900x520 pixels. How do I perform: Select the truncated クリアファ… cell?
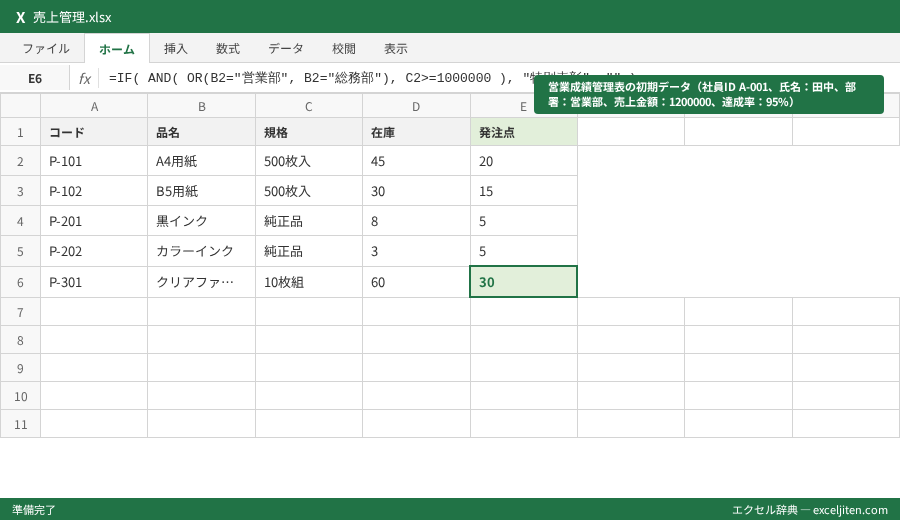[201, 282]
